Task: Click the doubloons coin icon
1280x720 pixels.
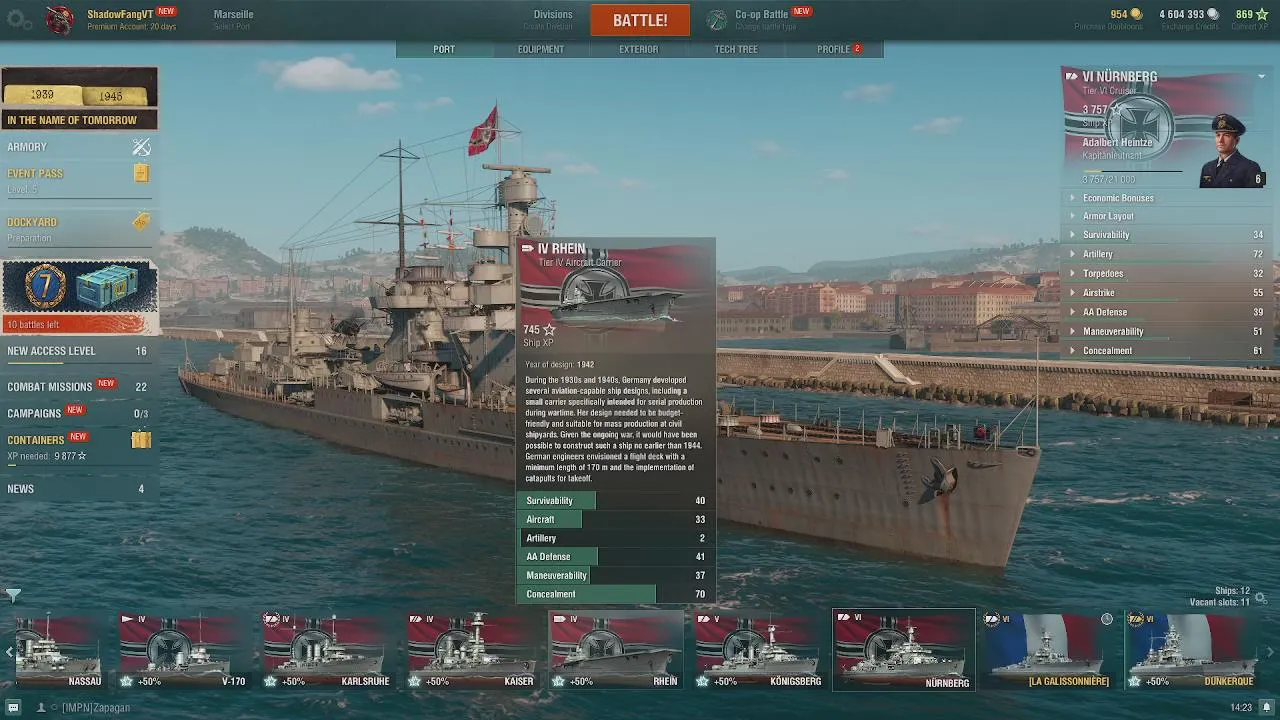Action: coord(1135,14)
